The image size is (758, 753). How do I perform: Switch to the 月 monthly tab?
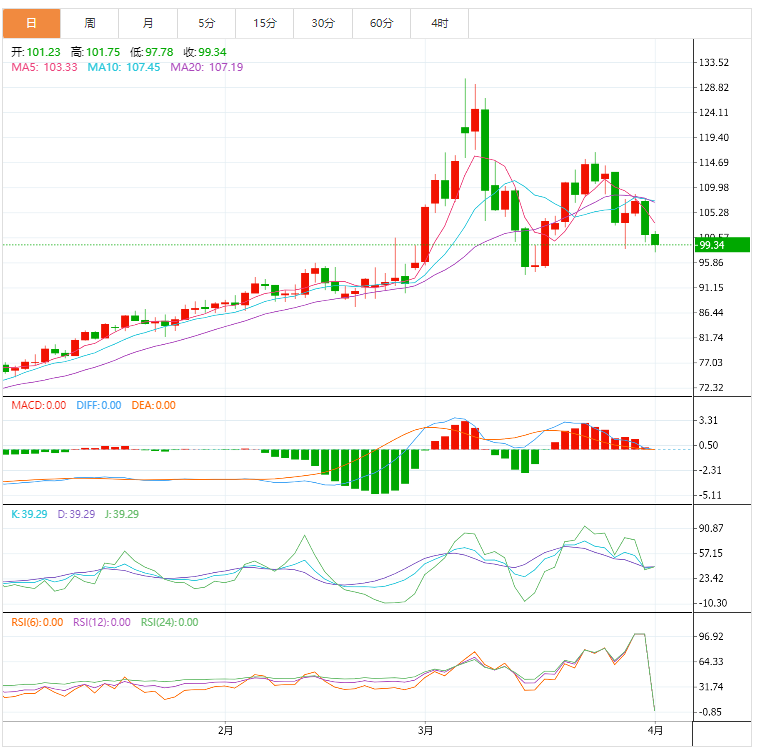pyautogui.click(x=148, y=23)
